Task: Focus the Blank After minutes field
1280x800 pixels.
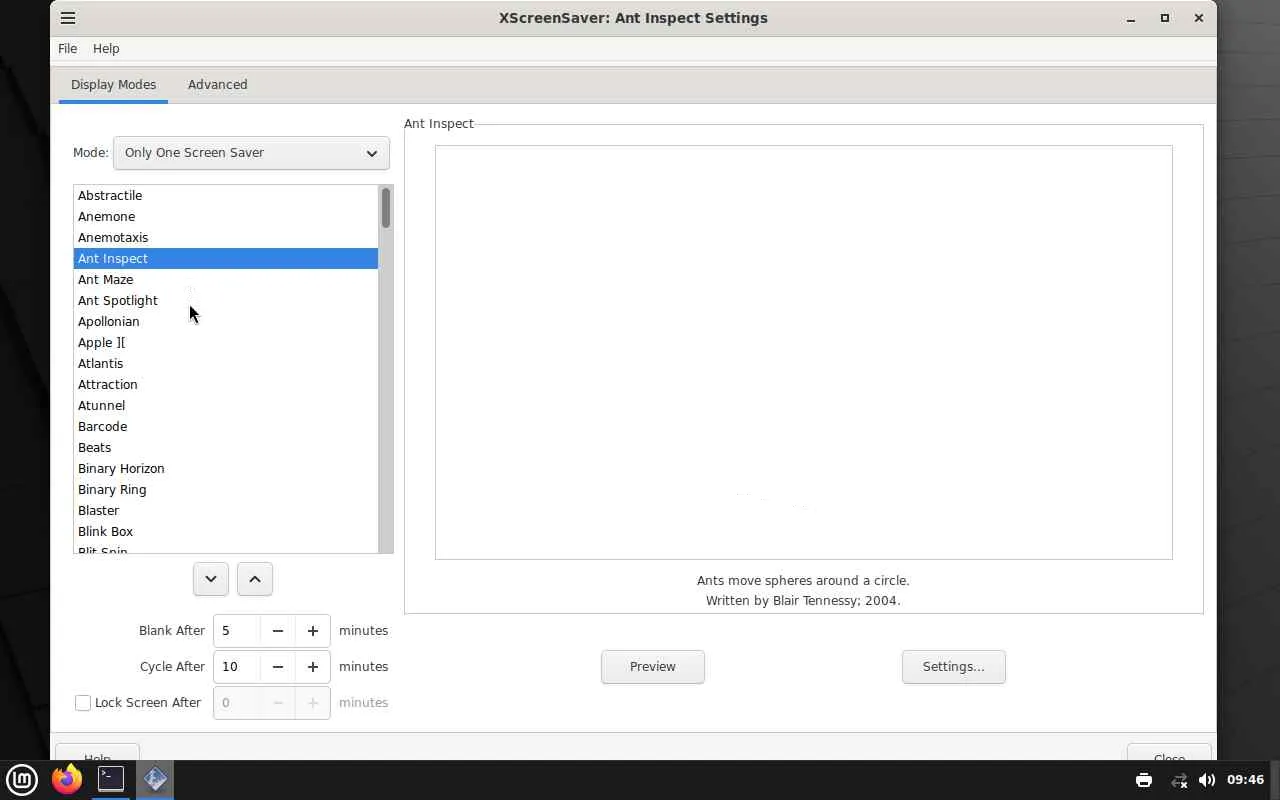Action: pyautogui.click(x=237, y=631)
